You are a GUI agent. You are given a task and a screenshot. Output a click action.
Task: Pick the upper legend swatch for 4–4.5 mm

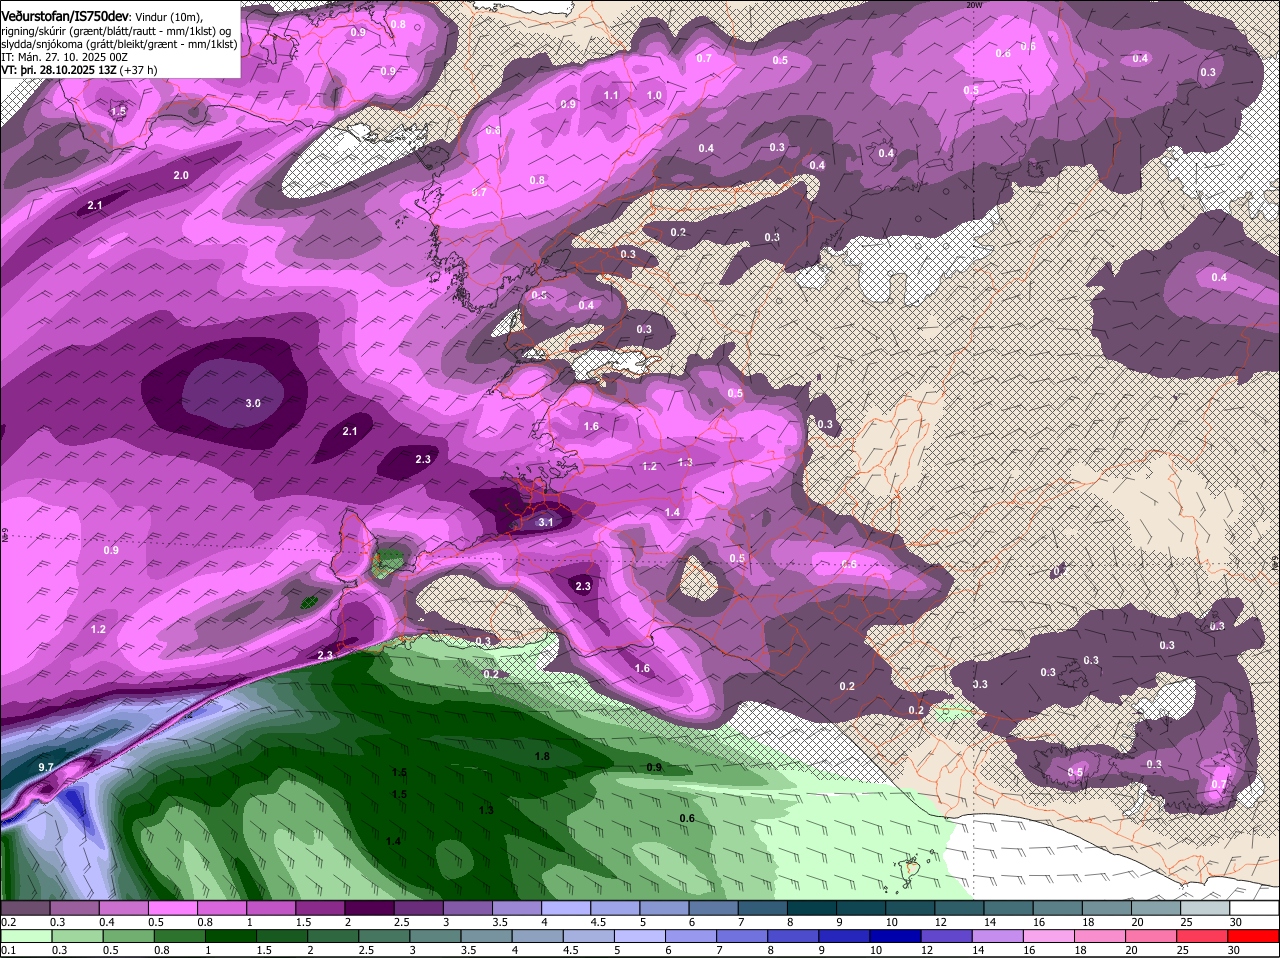click(565, 908)
